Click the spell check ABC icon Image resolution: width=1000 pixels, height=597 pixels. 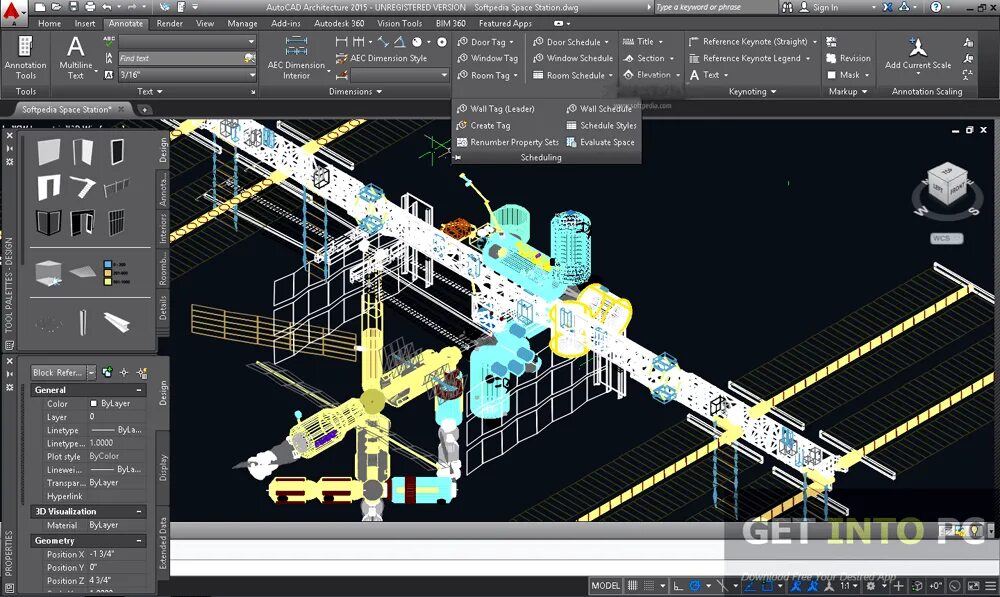(108, 41)
